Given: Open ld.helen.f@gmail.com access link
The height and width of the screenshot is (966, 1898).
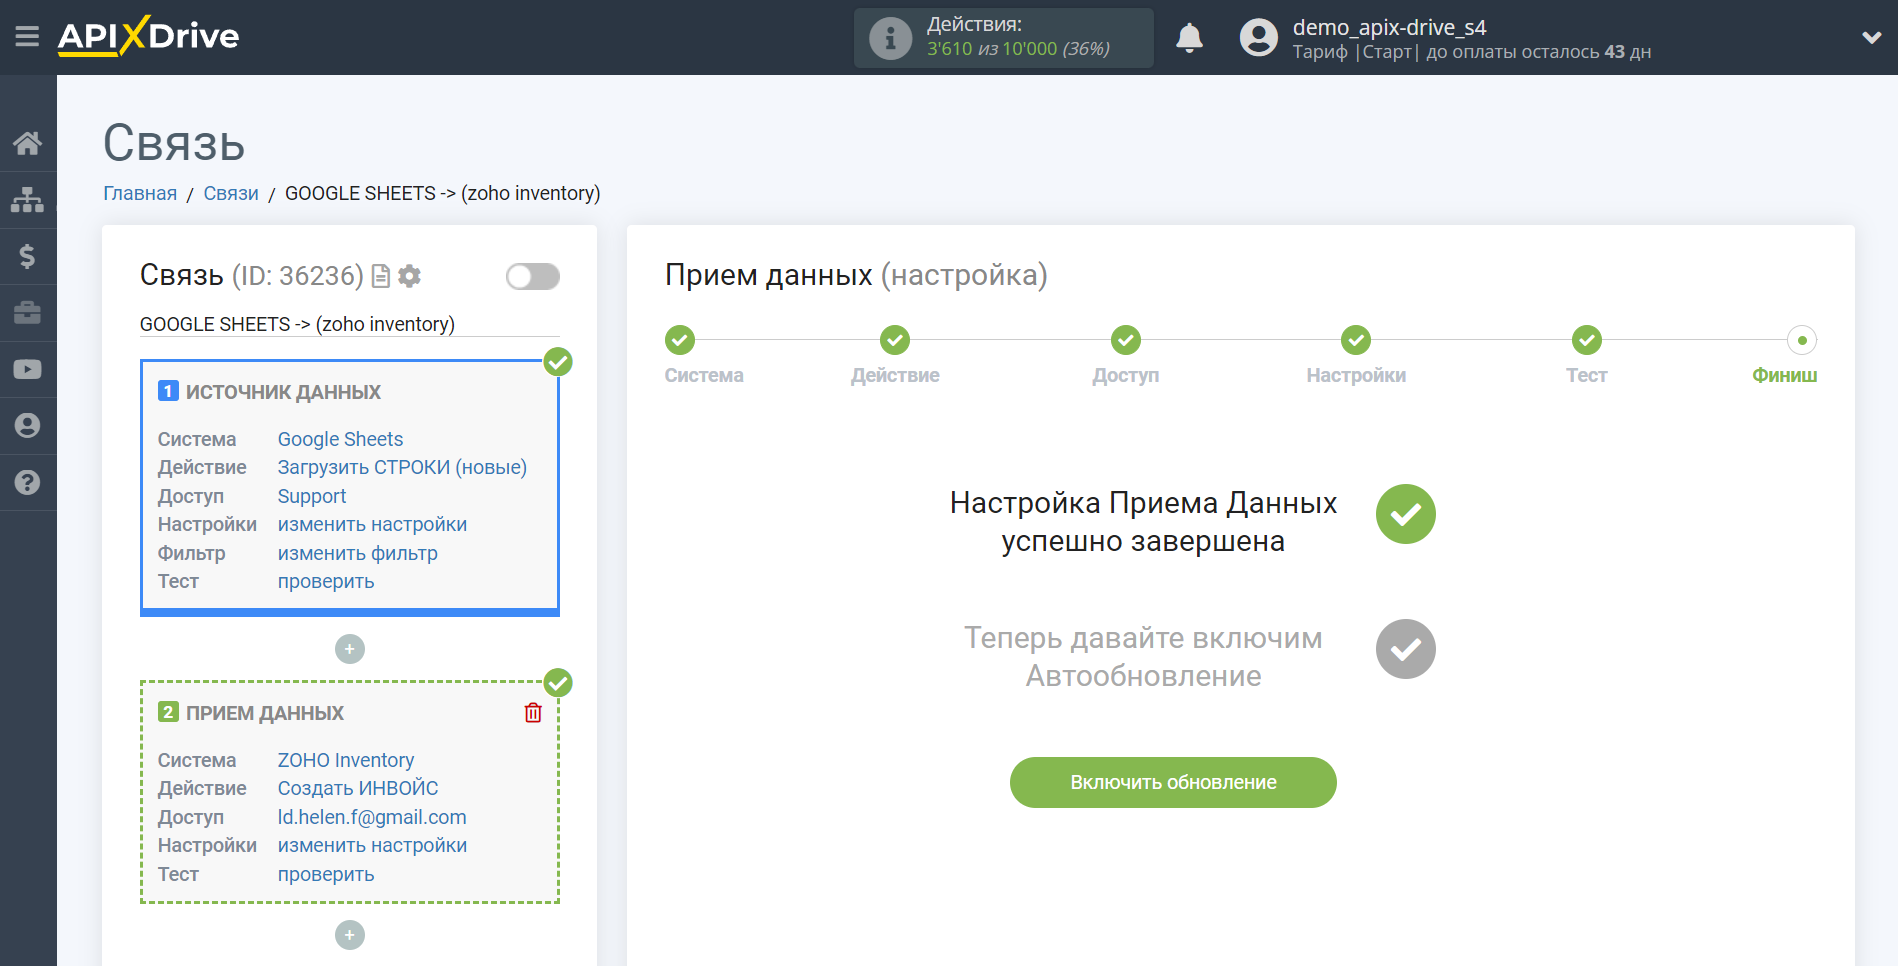Looking at the screenshot, I should pyautogui.click(x=371, y=817).
